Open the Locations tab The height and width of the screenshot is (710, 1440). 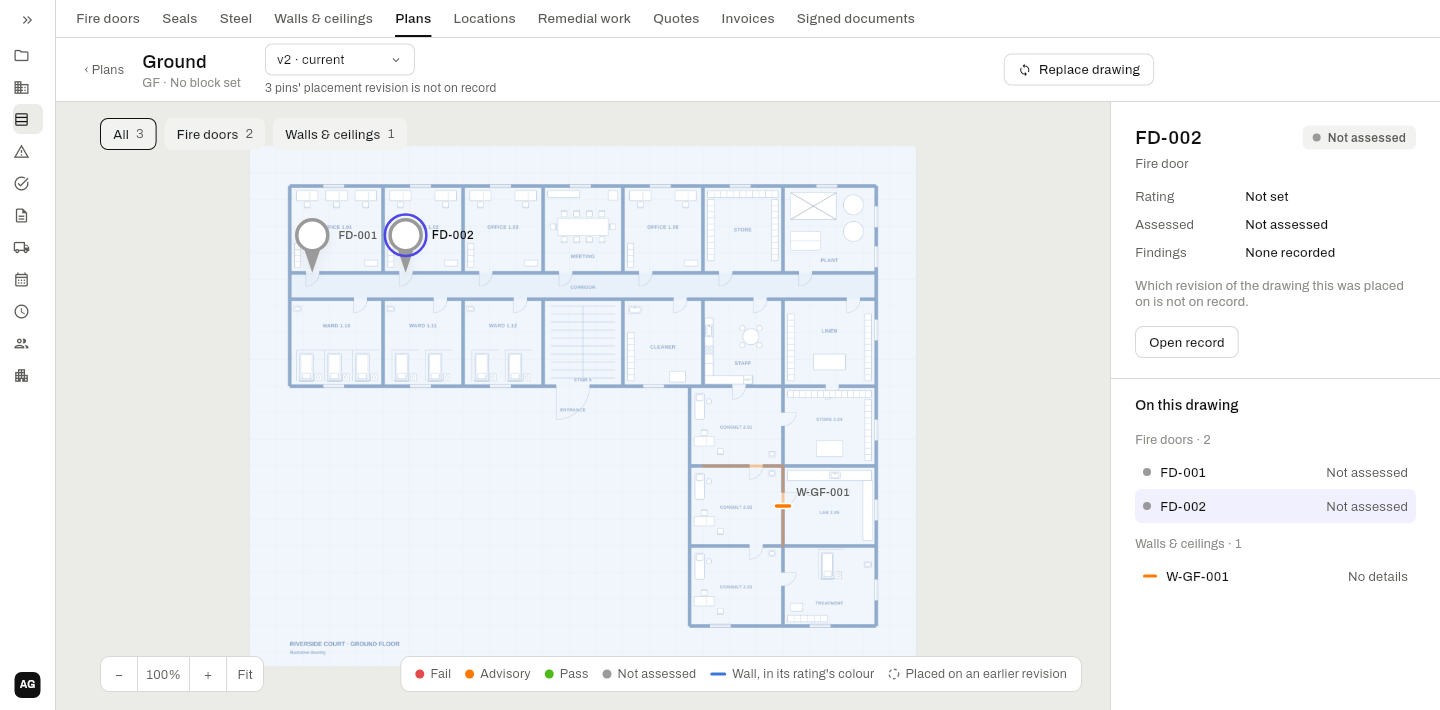point(484,18)
